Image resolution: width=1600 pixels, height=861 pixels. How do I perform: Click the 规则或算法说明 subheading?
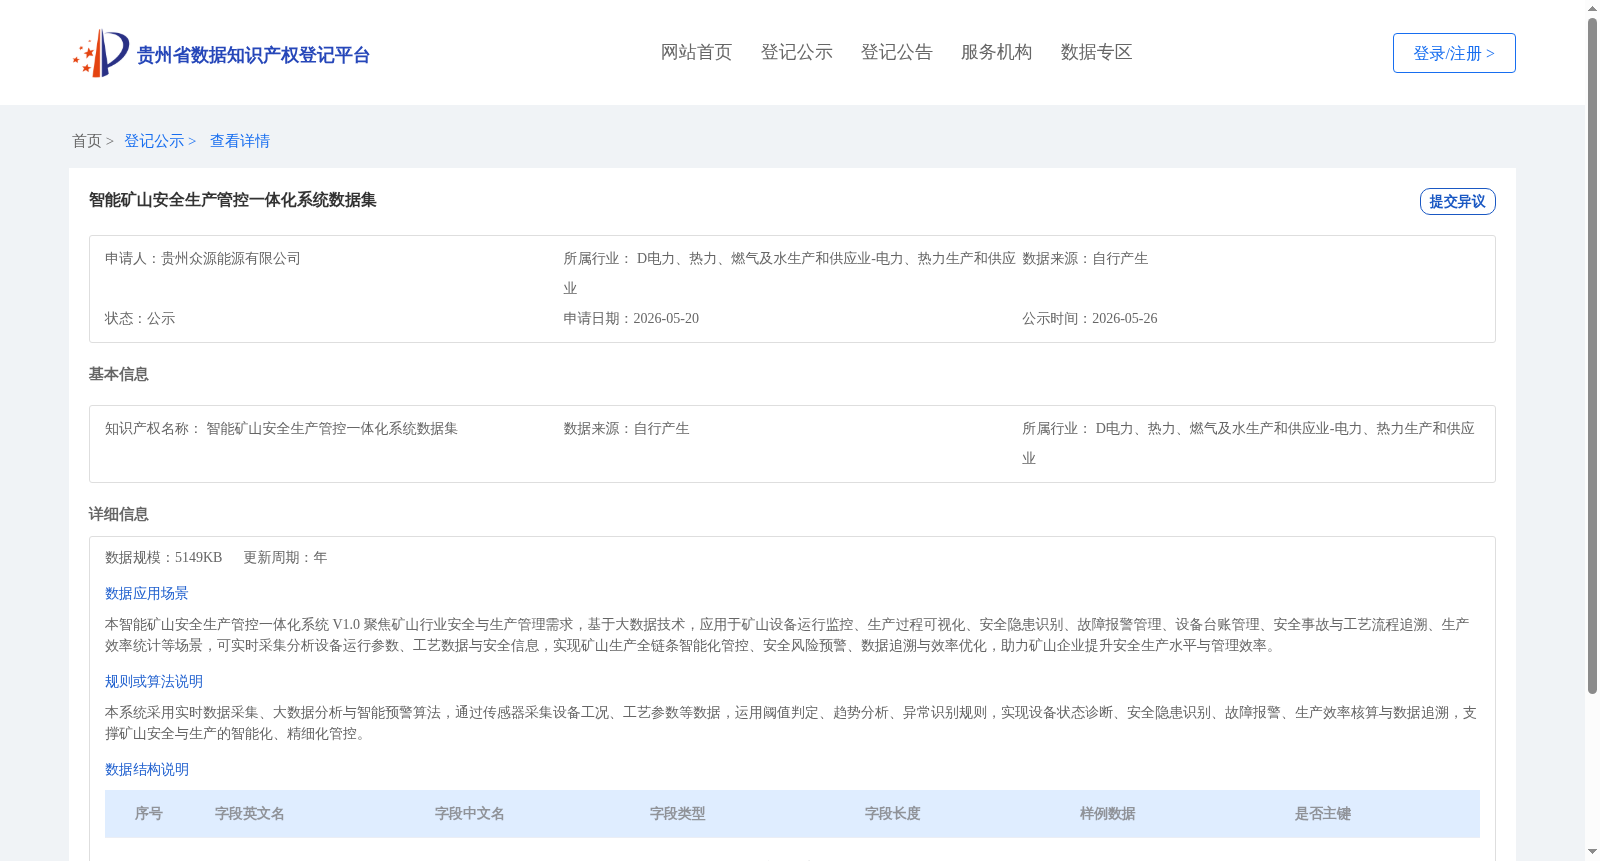click(154, 681)
